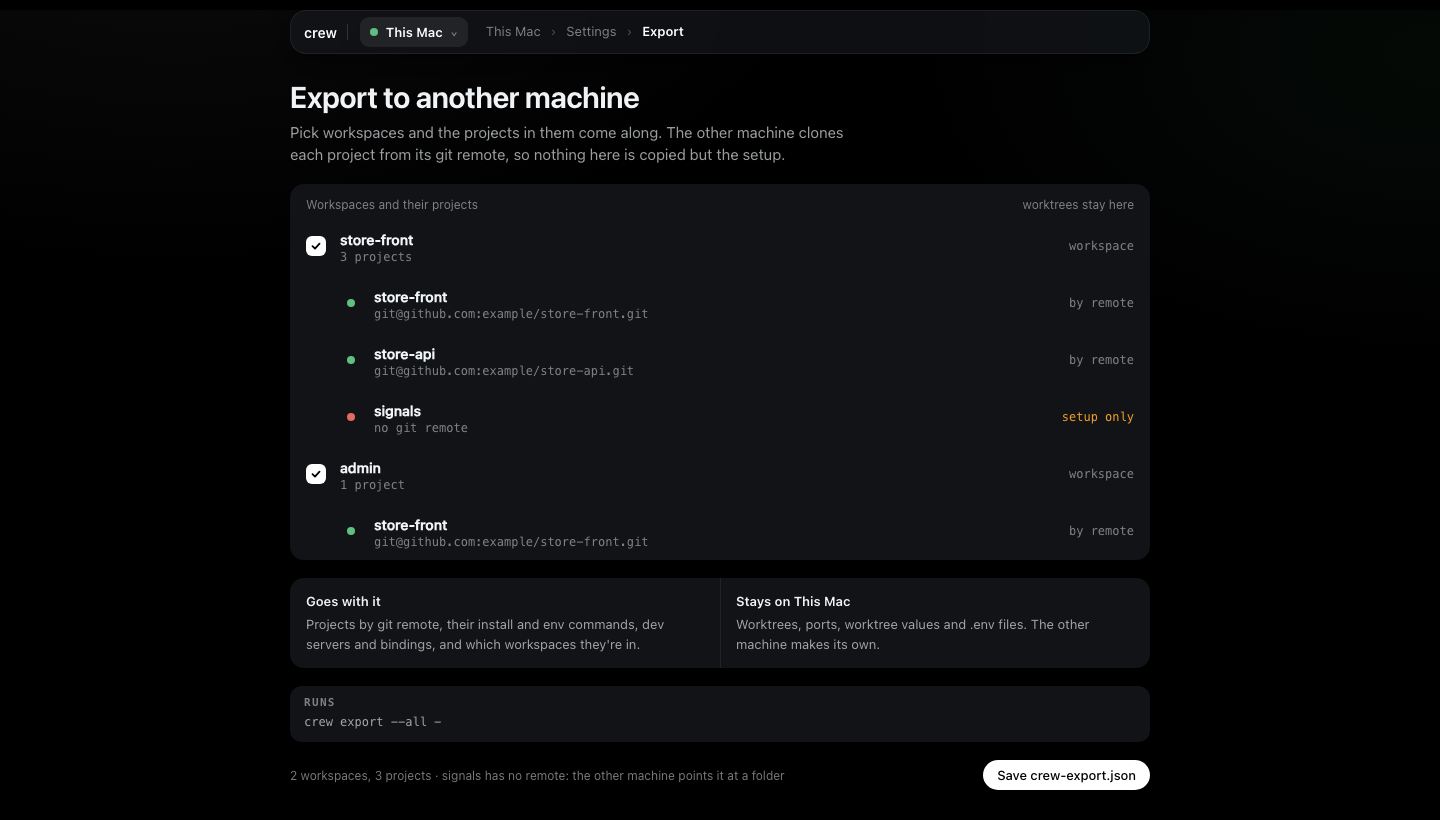The width and height of the screenshot is (1440, 820).
Task: Click '3 projects' under store-front workspace
Action: (376, 257)
